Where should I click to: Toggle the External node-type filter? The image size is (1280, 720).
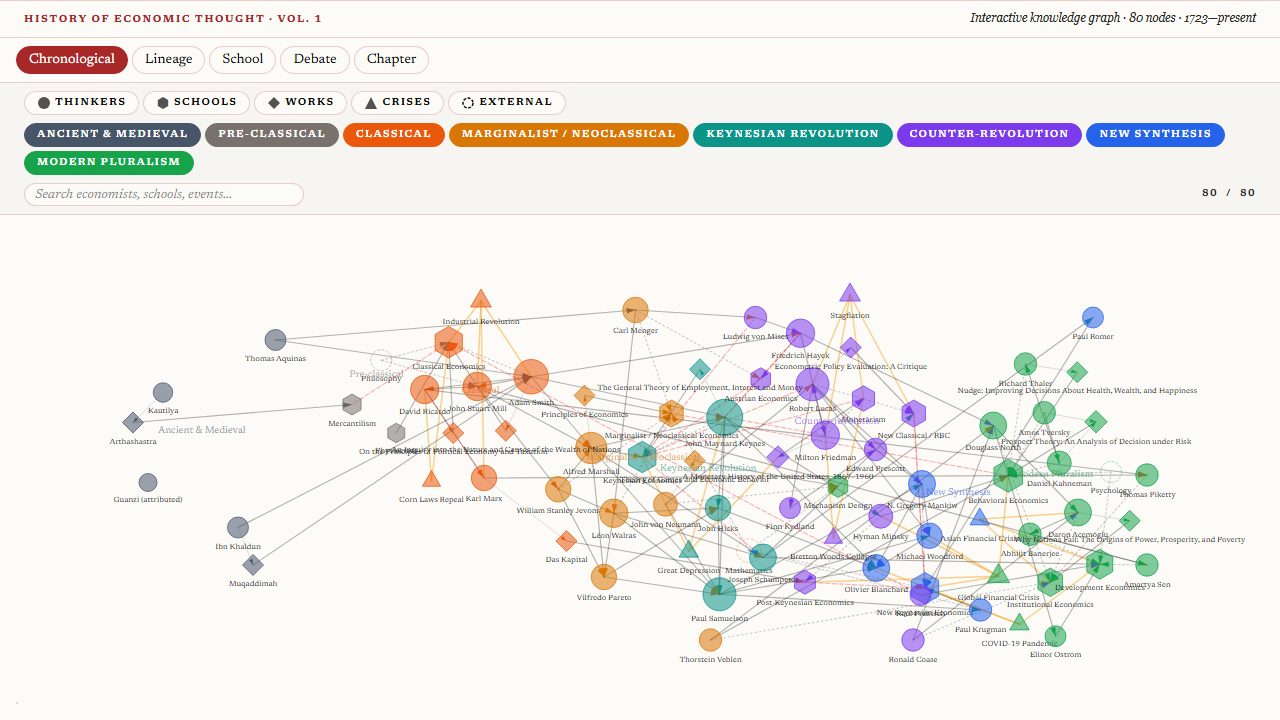[x=507, y=102]
